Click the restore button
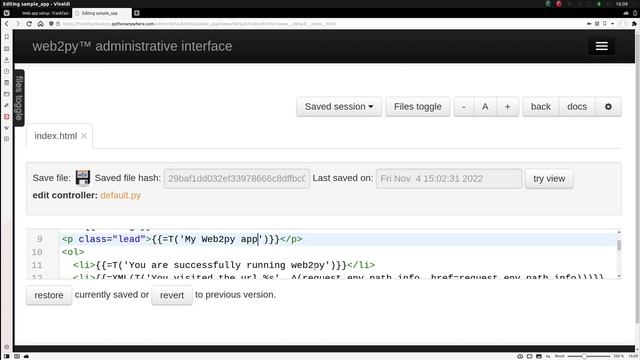The width and height of the screenshot is (640, 360). (x=49, y=295)
